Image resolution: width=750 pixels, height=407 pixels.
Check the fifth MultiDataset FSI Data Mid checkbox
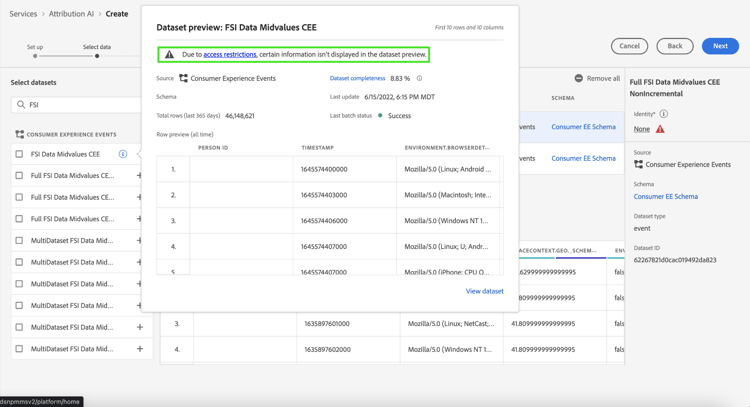tap(19, 327)
